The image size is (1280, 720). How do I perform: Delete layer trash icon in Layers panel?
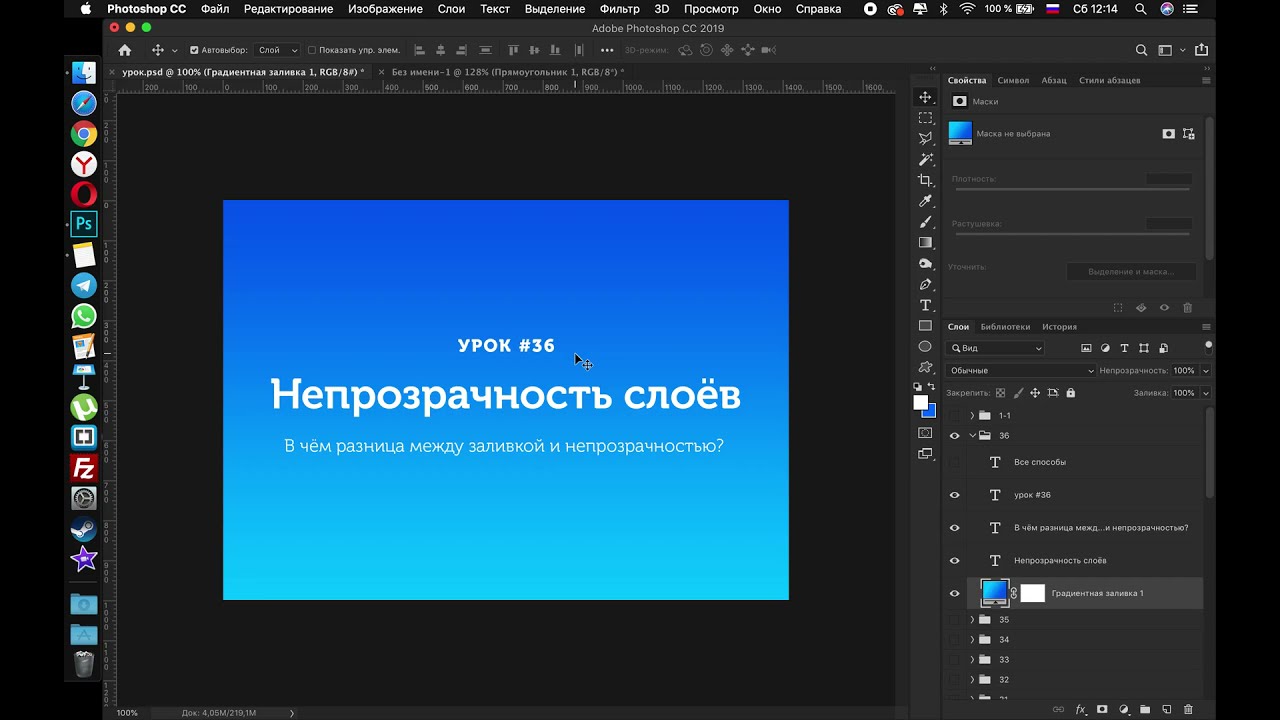click(x=1188, y=709)
